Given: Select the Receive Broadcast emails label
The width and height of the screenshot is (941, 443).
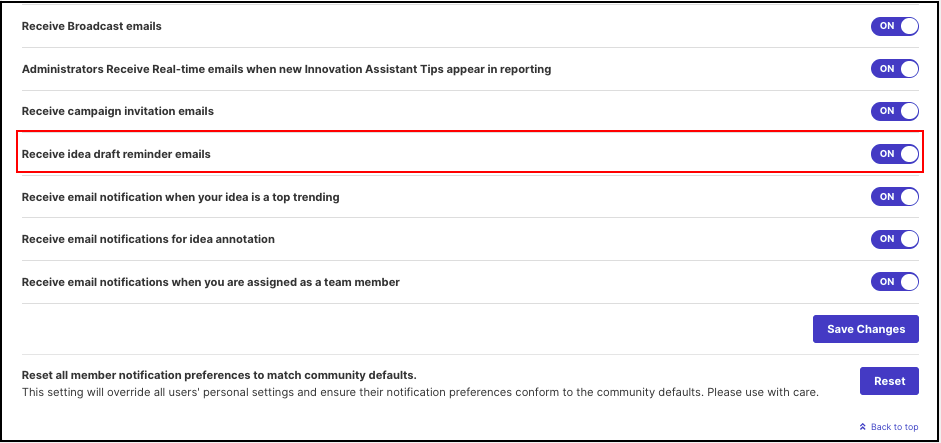Looking at the screenshot, I should 92,26.
